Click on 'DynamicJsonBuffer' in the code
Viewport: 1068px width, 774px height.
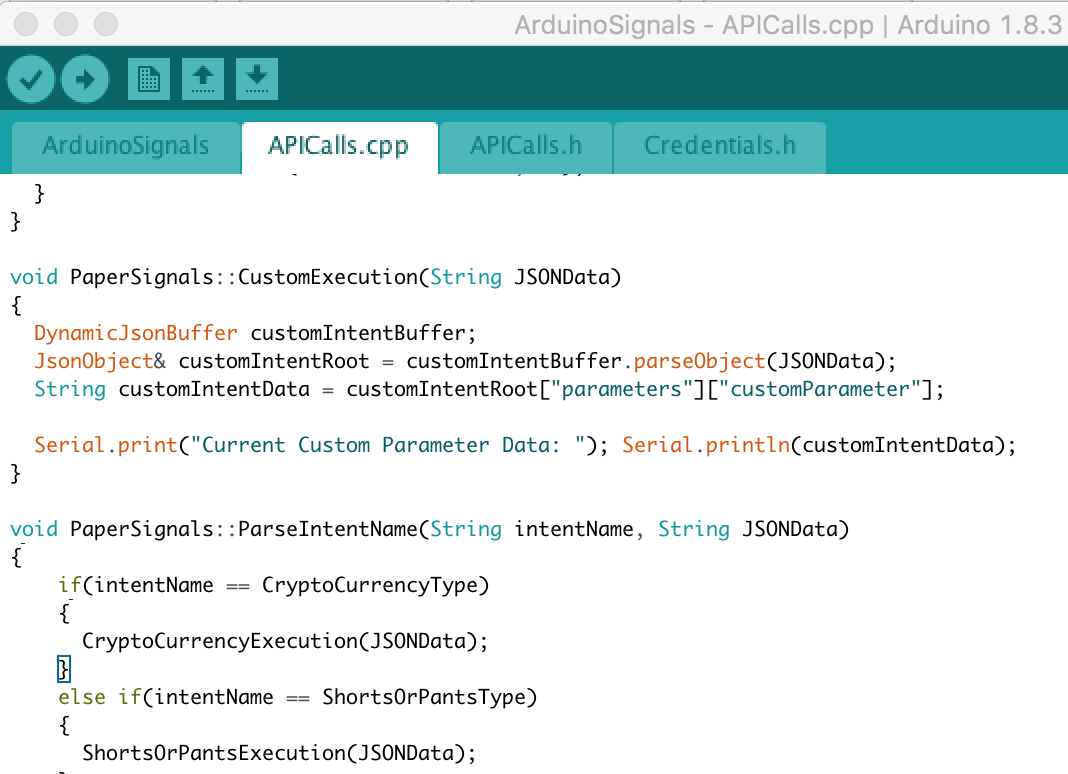[x=136, y=333]
